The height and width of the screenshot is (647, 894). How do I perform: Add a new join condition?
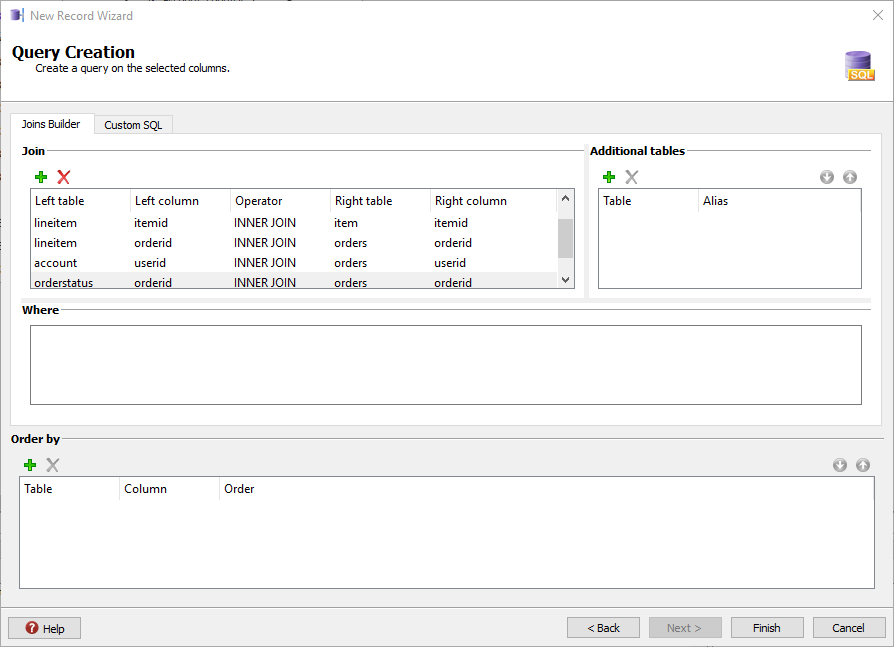click(x=41, y=177)
